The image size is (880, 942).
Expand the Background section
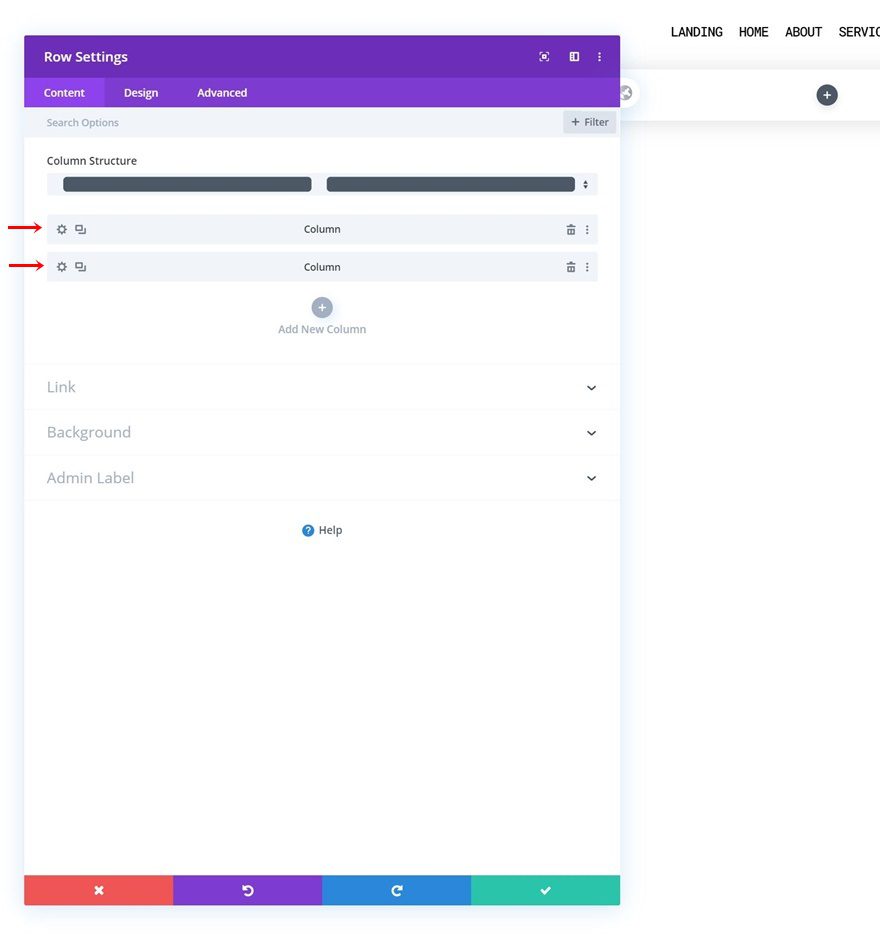[322, 432]
